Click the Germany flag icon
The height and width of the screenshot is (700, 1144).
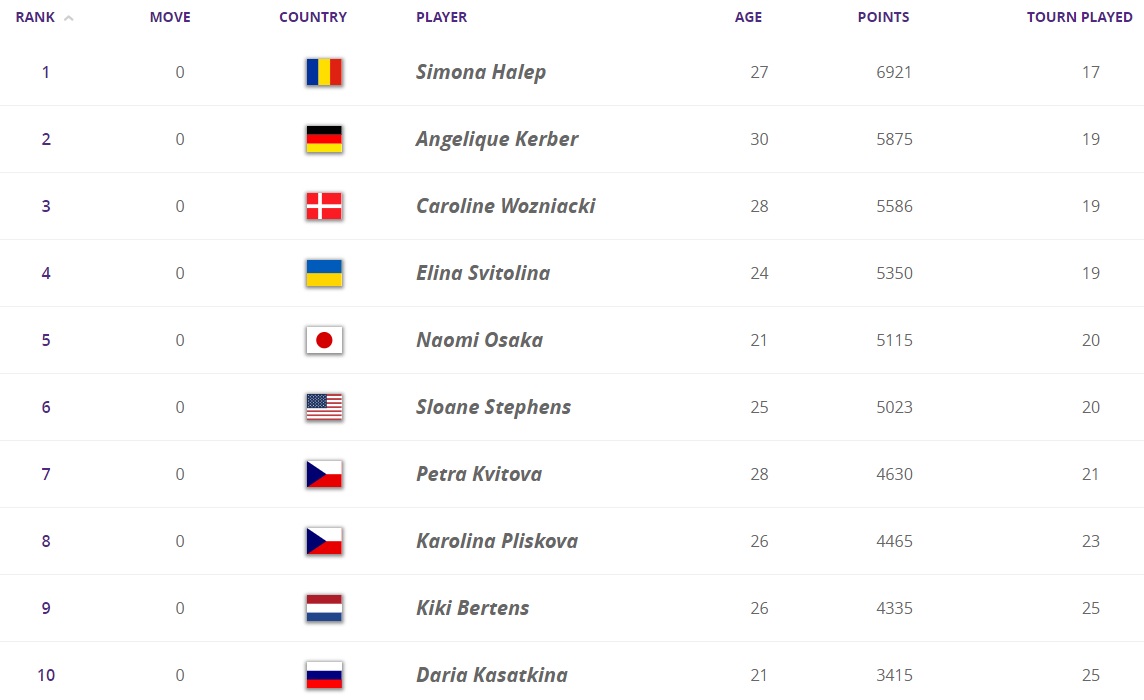pyautogui.click(x=324, y=139)
